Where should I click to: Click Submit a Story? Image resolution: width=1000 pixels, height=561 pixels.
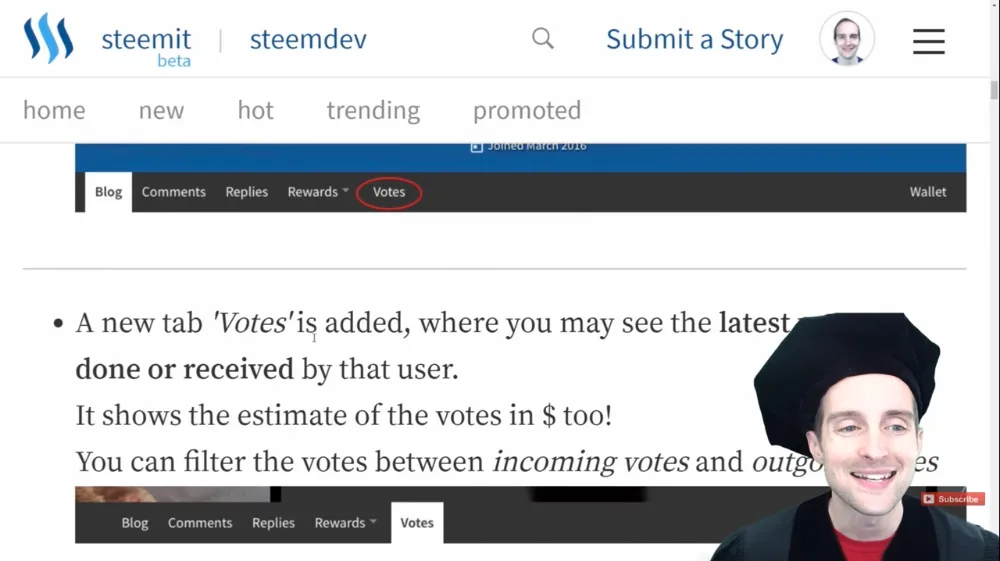coord(694,40)
